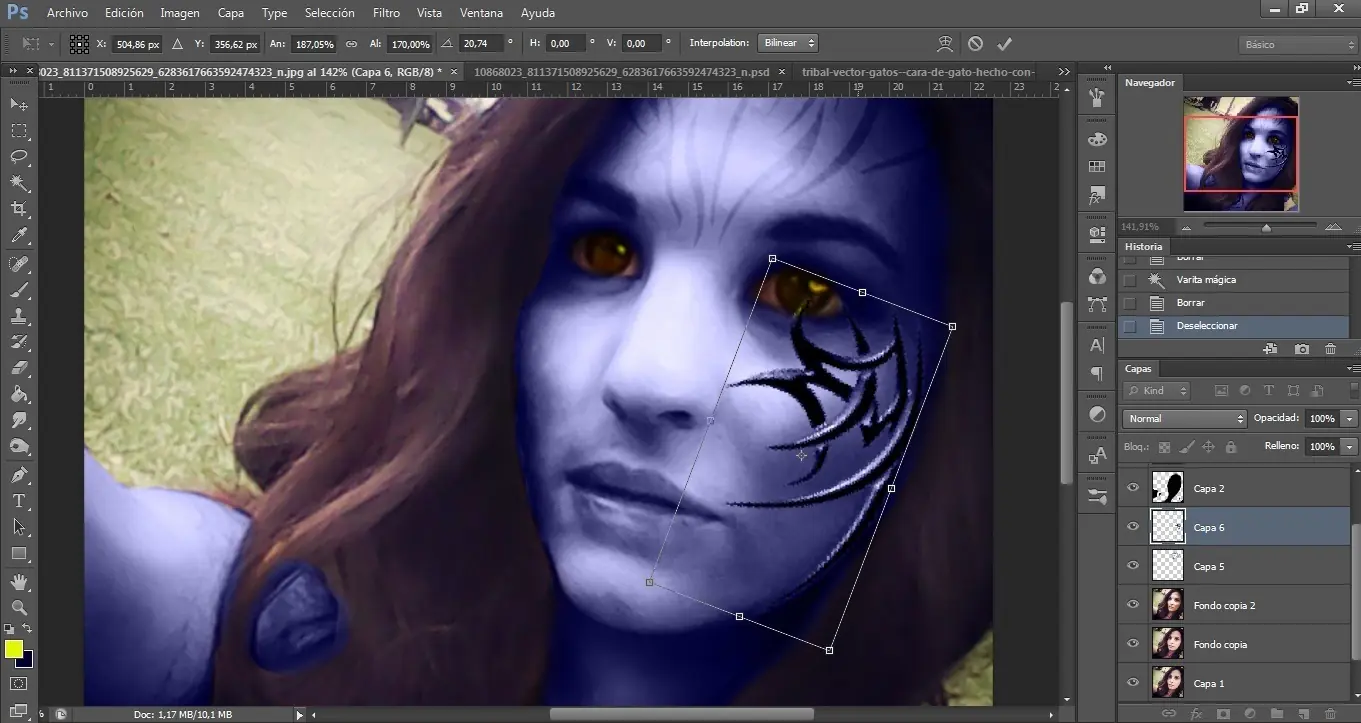Select the Type tool
Screen dimensions: 1361x723
click(x=19, y=501)
